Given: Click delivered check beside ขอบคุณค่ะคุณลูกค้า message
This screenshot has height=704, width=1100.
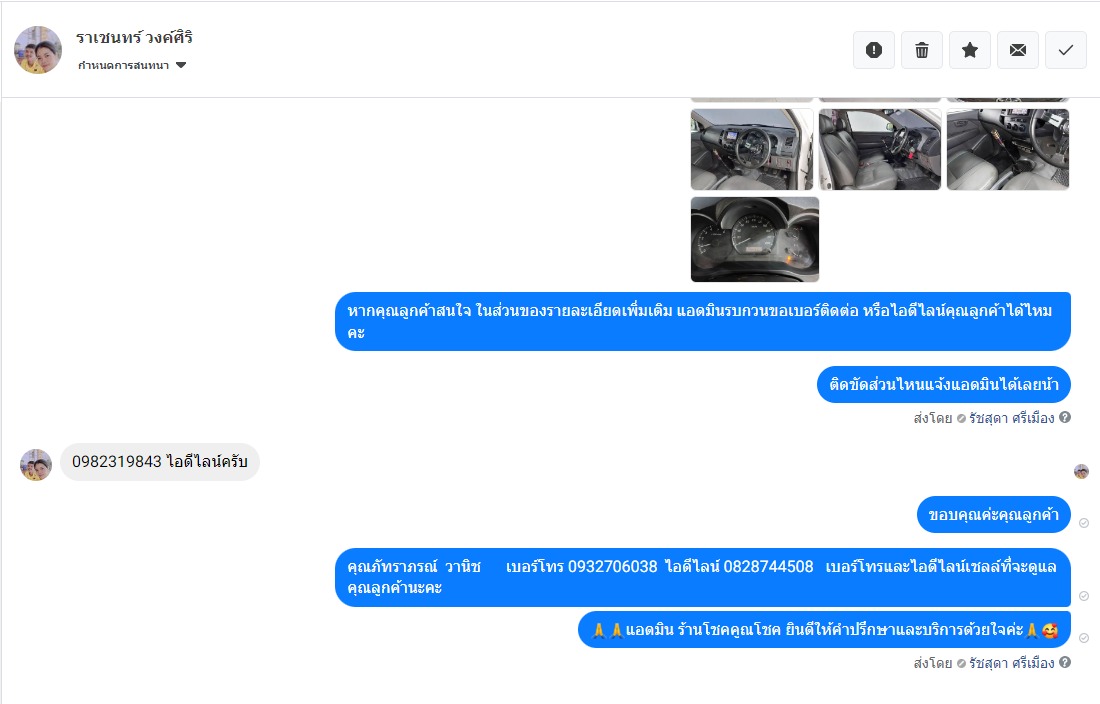Looking at the screenshot, I should click(x=1084, y=523).
